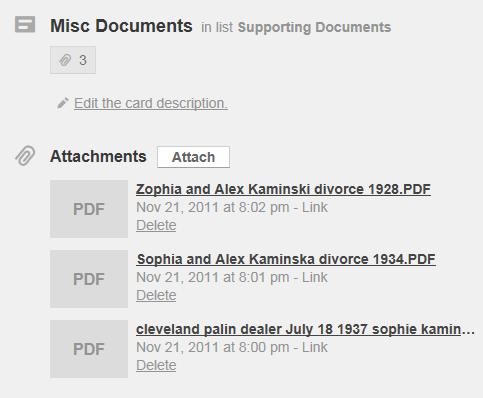Open the PDF thumbnail for Sophia 1934 divorce
This screenshot has height=398, width=483.
tap(89, 279)
